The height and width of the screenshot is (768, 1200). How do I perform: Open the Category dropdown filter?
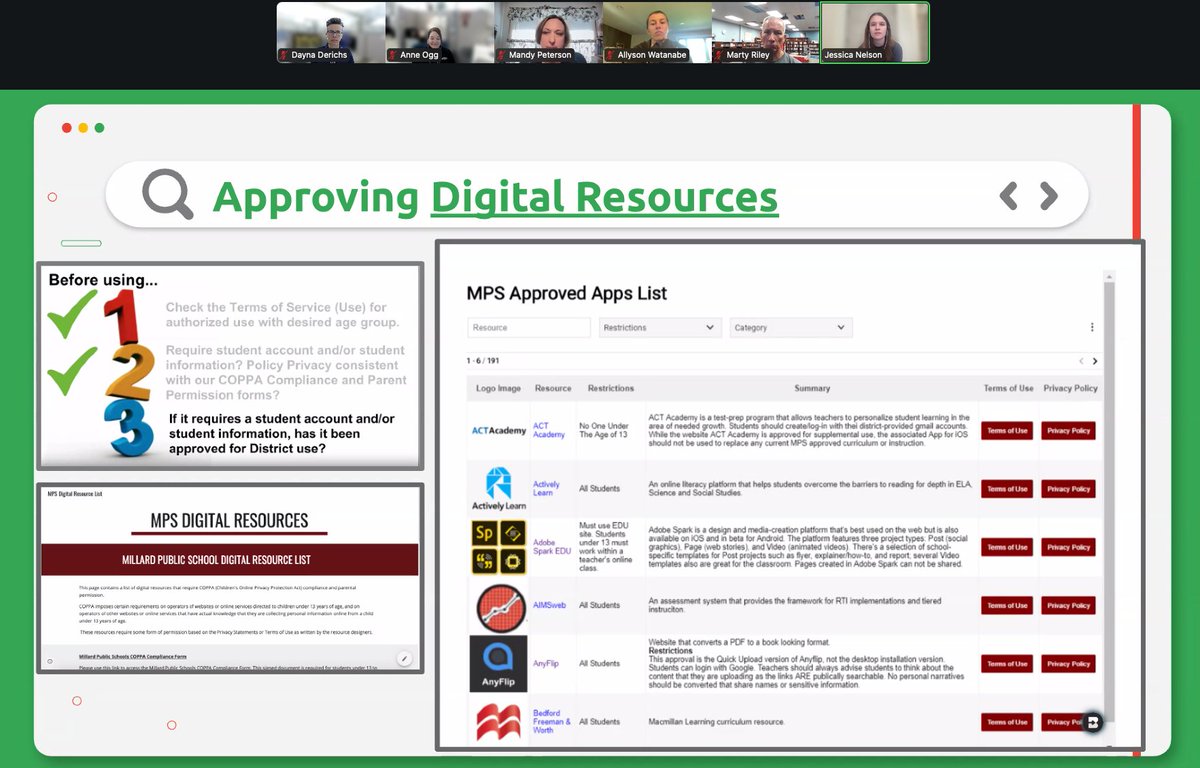click(791, 327)
